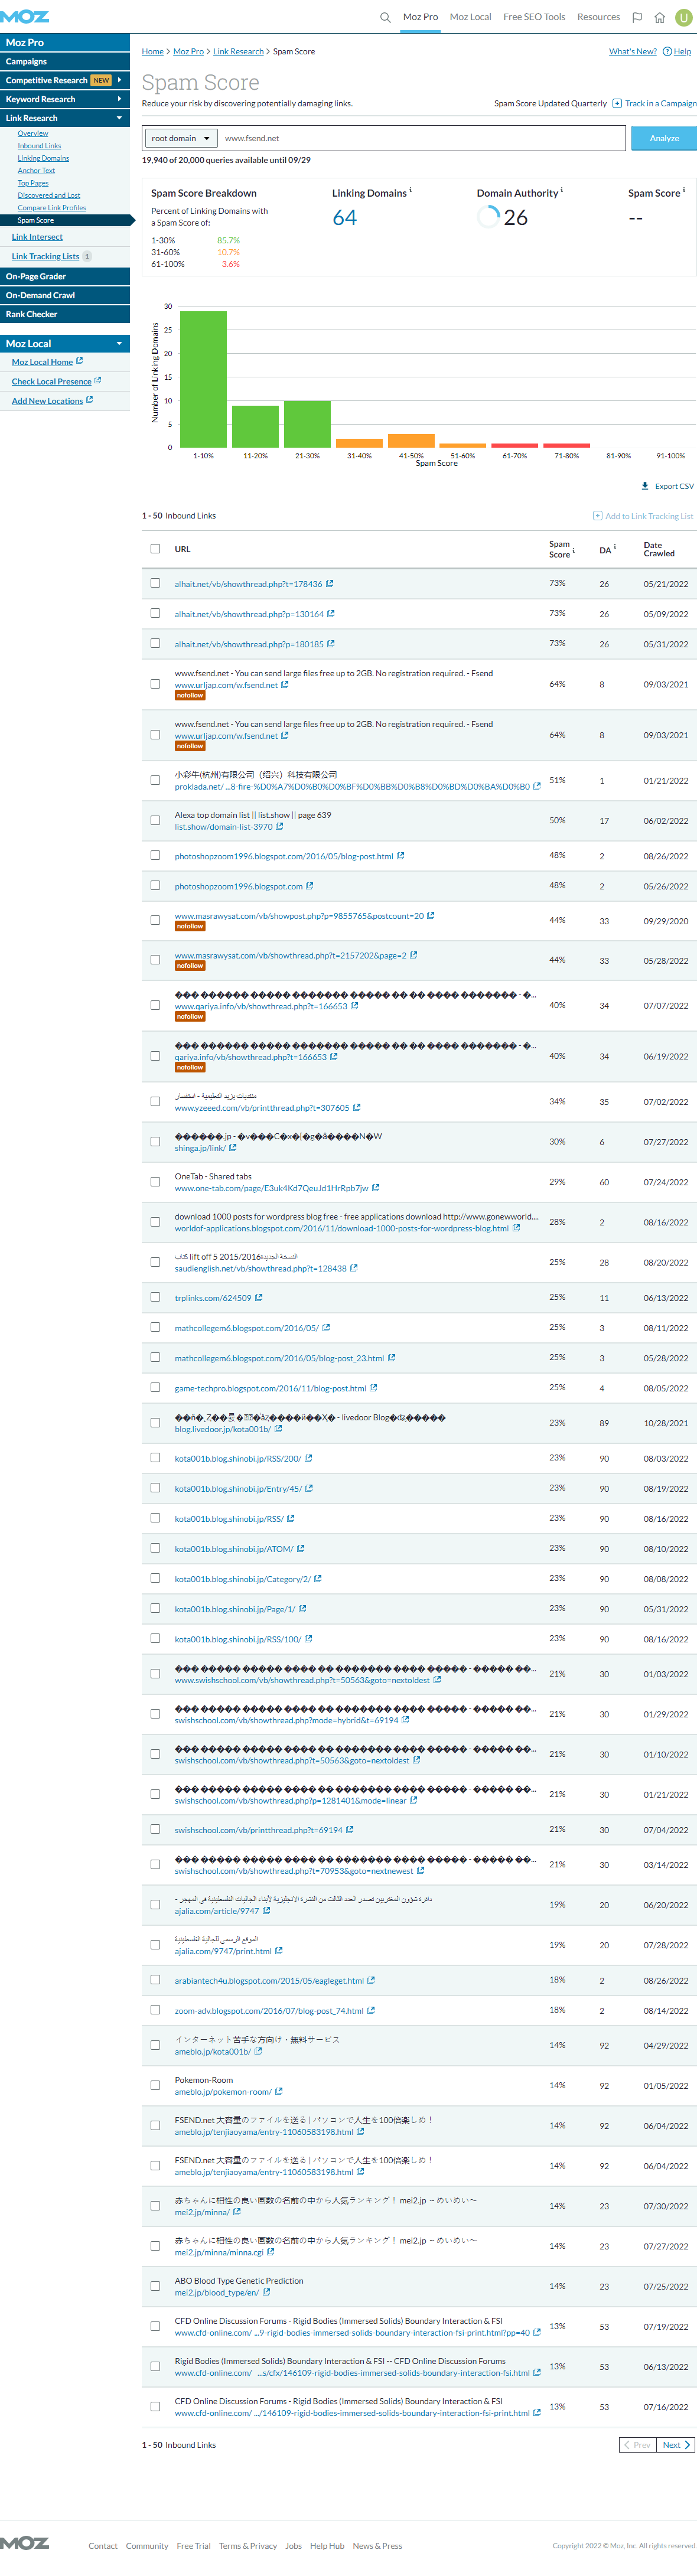Open external icon beside shinga.jp/link/
The height and width of the screenshot is (2576, 697).
pyautogui.click(x=233, y=1148)
